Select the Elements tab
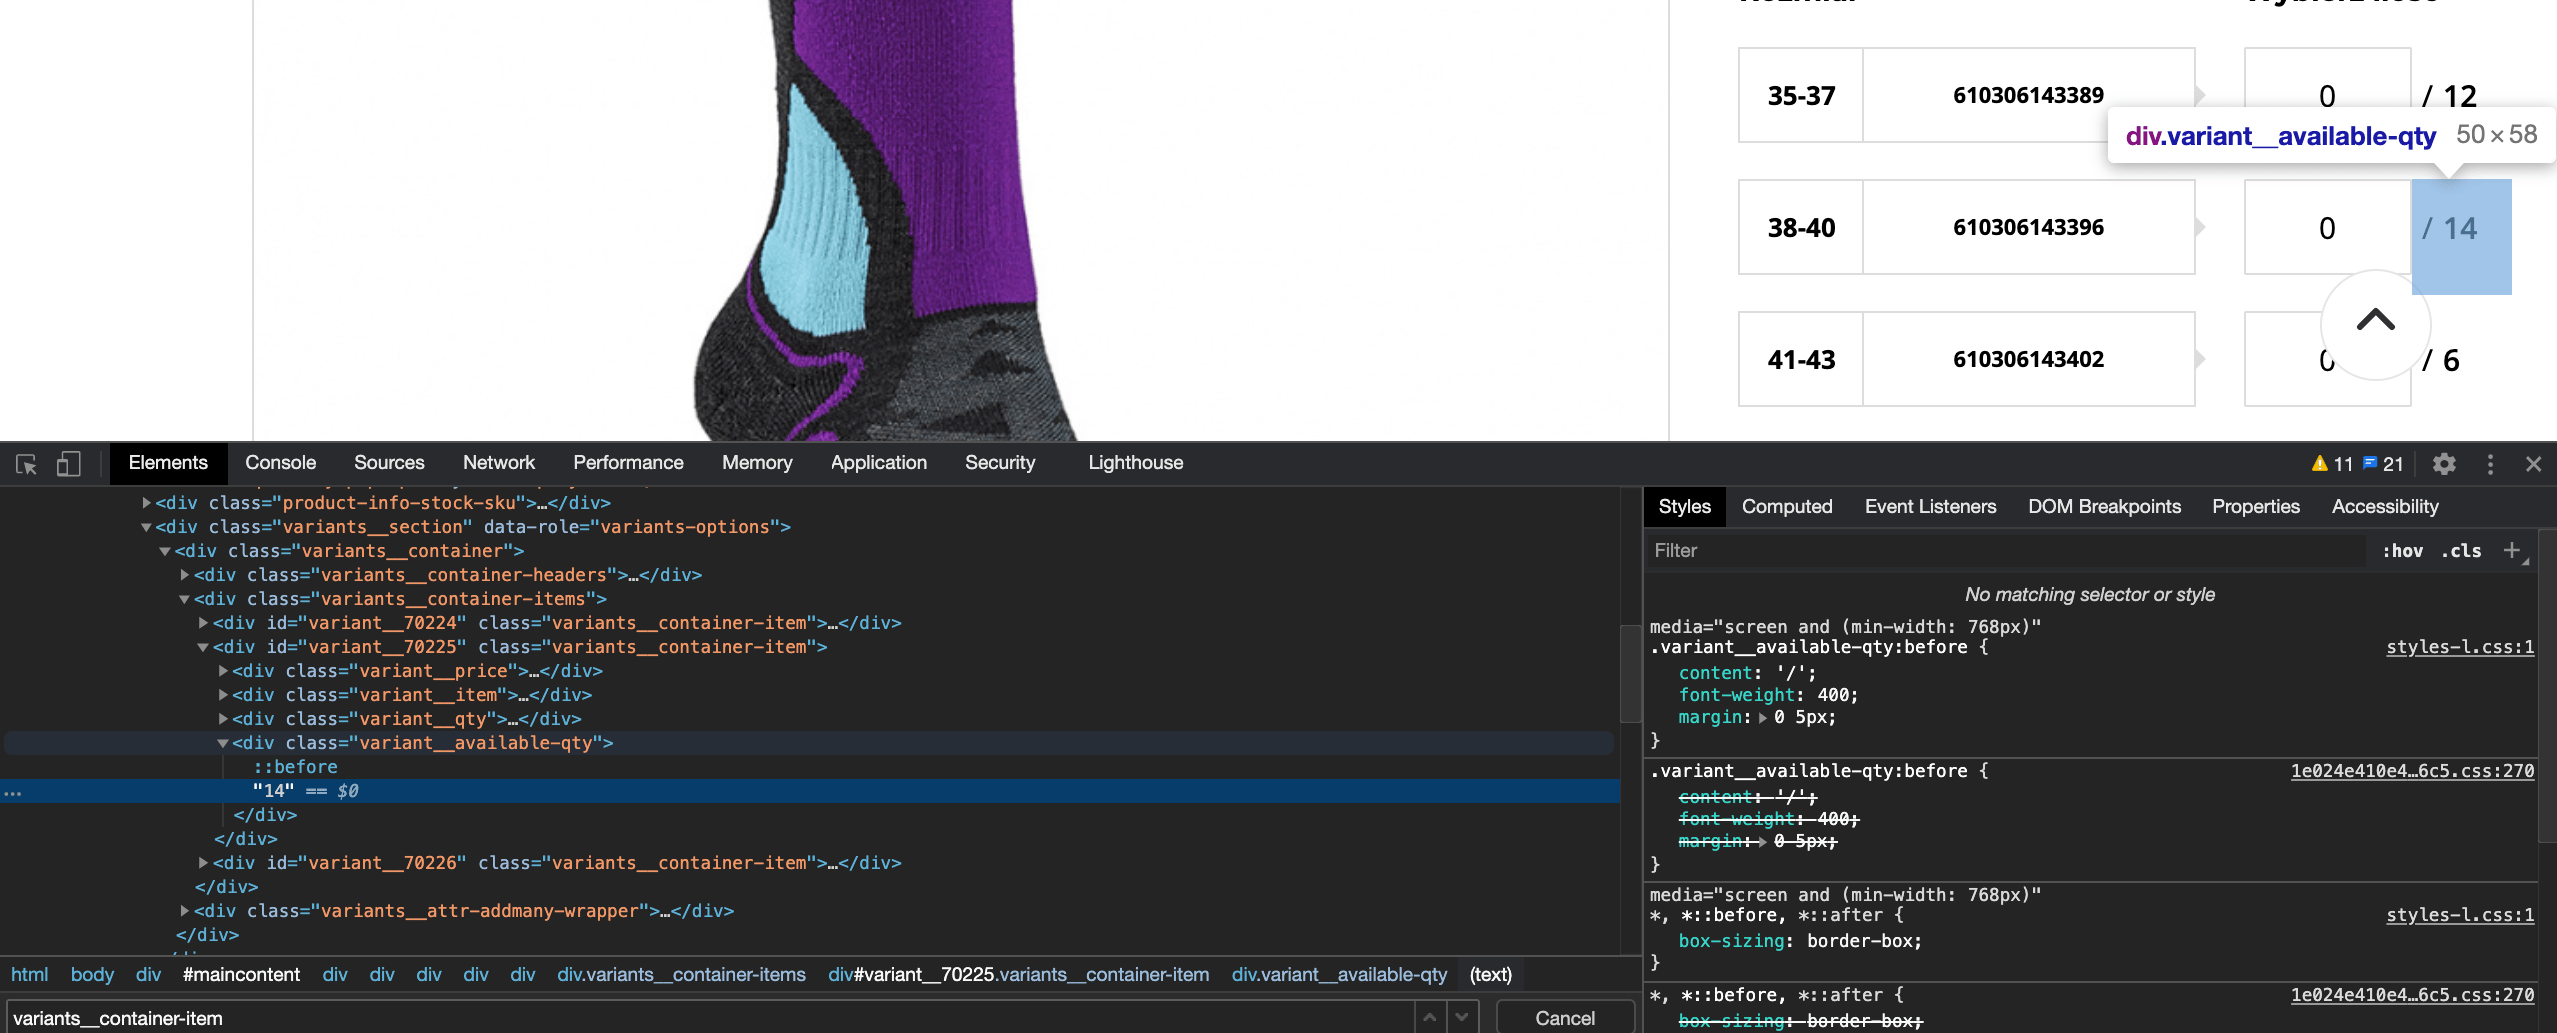The height and width of the screenshot is (1033, 2557). [x=168, y=463]
